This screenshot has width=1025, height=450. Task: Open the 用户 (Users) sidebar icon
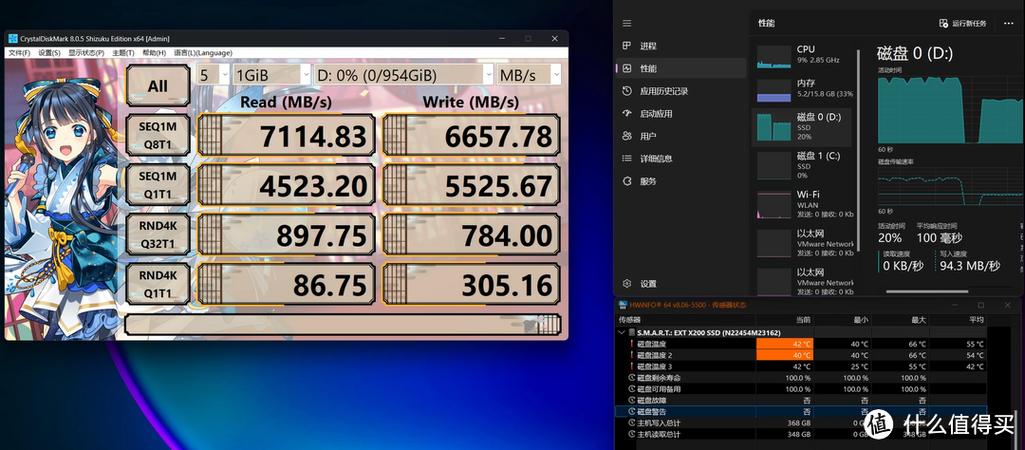(x=627, y=136)
